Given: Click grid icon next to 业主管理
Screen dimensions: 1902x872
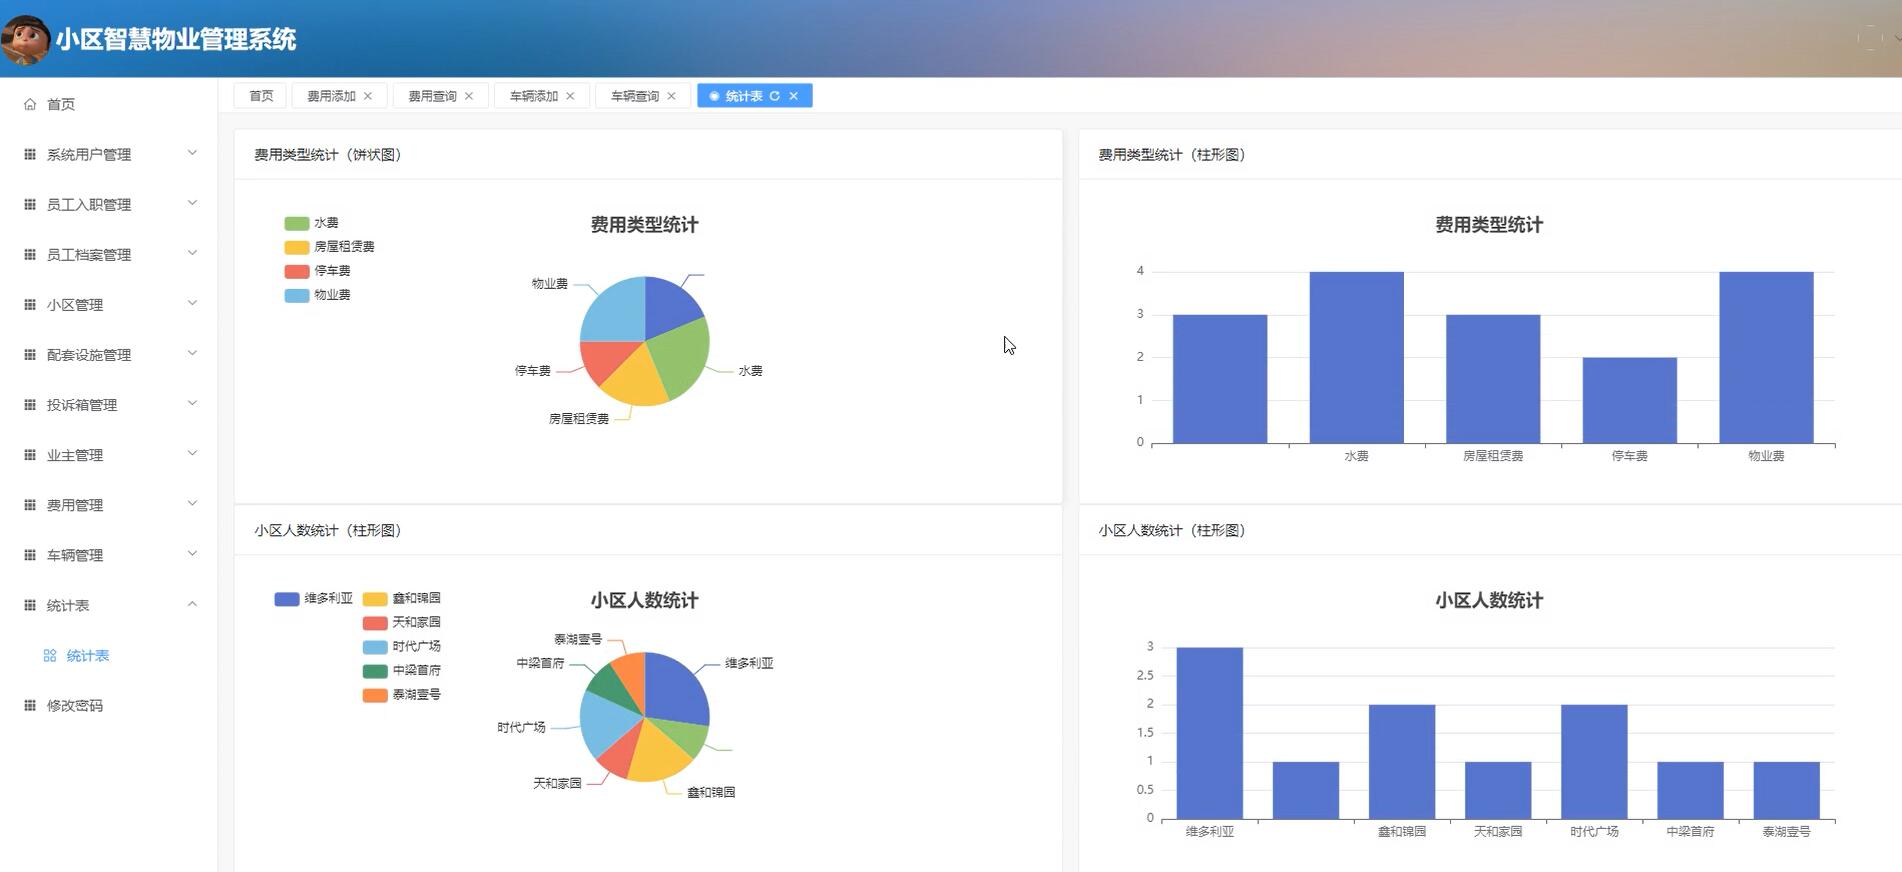Looking at the screenshot, I should pyautogui.click(x=30, y=454).
